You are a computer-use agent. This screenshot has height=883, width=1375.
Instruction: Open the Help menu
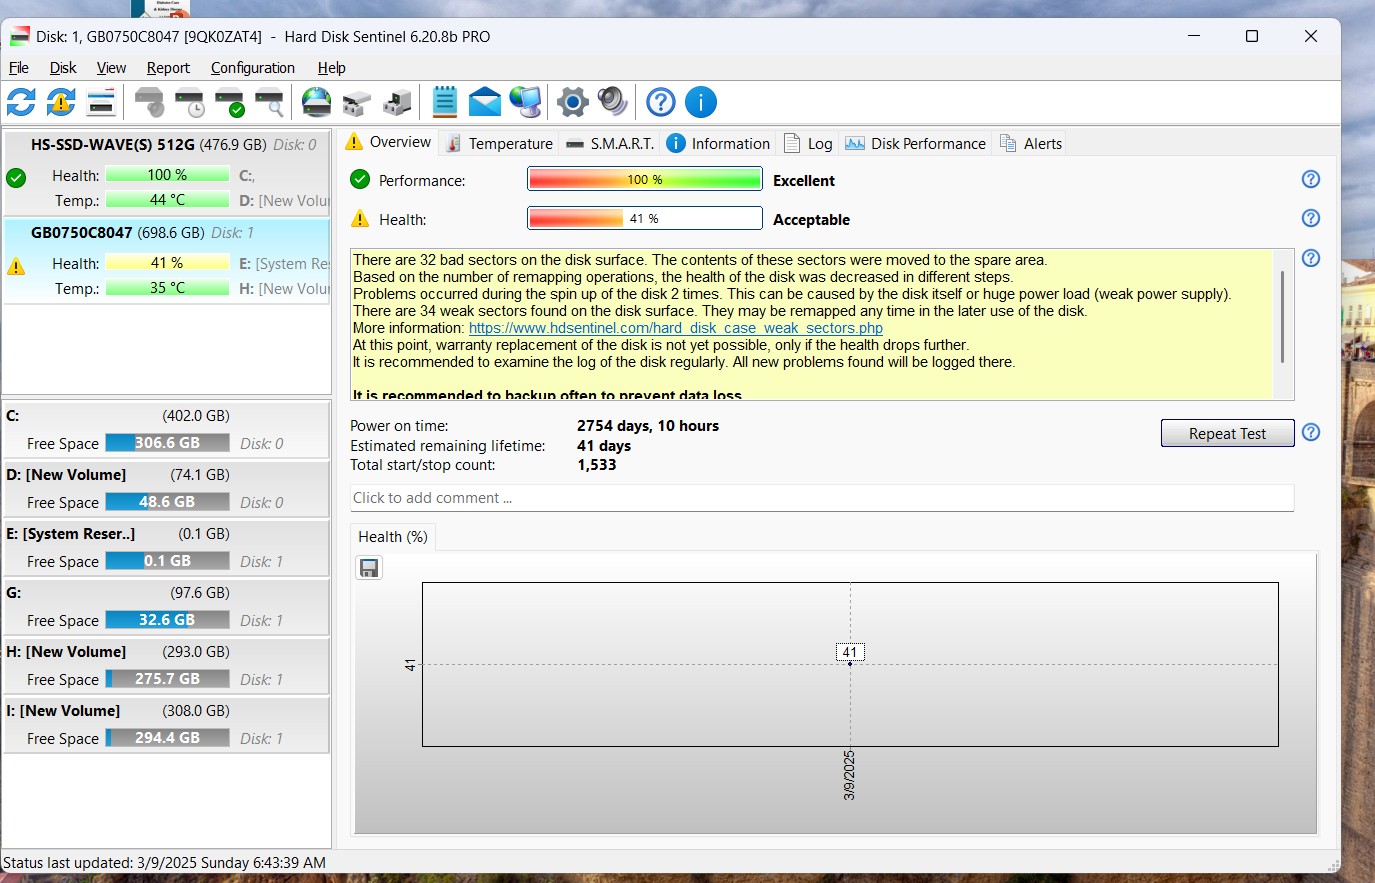coord(332,68)
